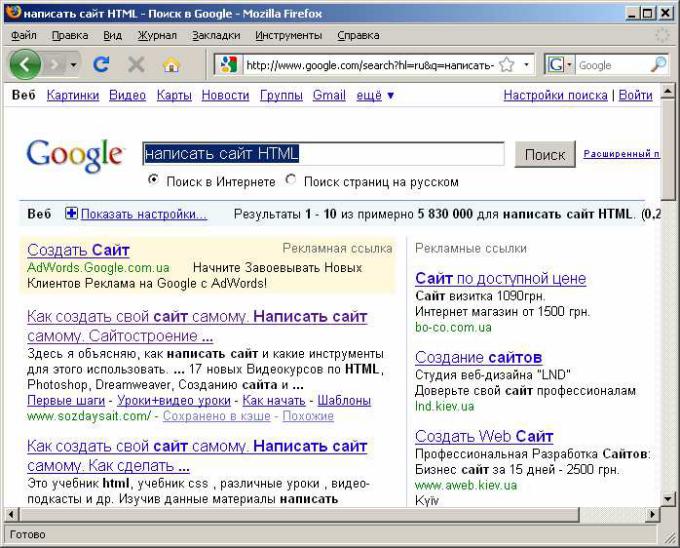Click the Stop loading X icon
The image size is (680, 548).
click(136, 65)
